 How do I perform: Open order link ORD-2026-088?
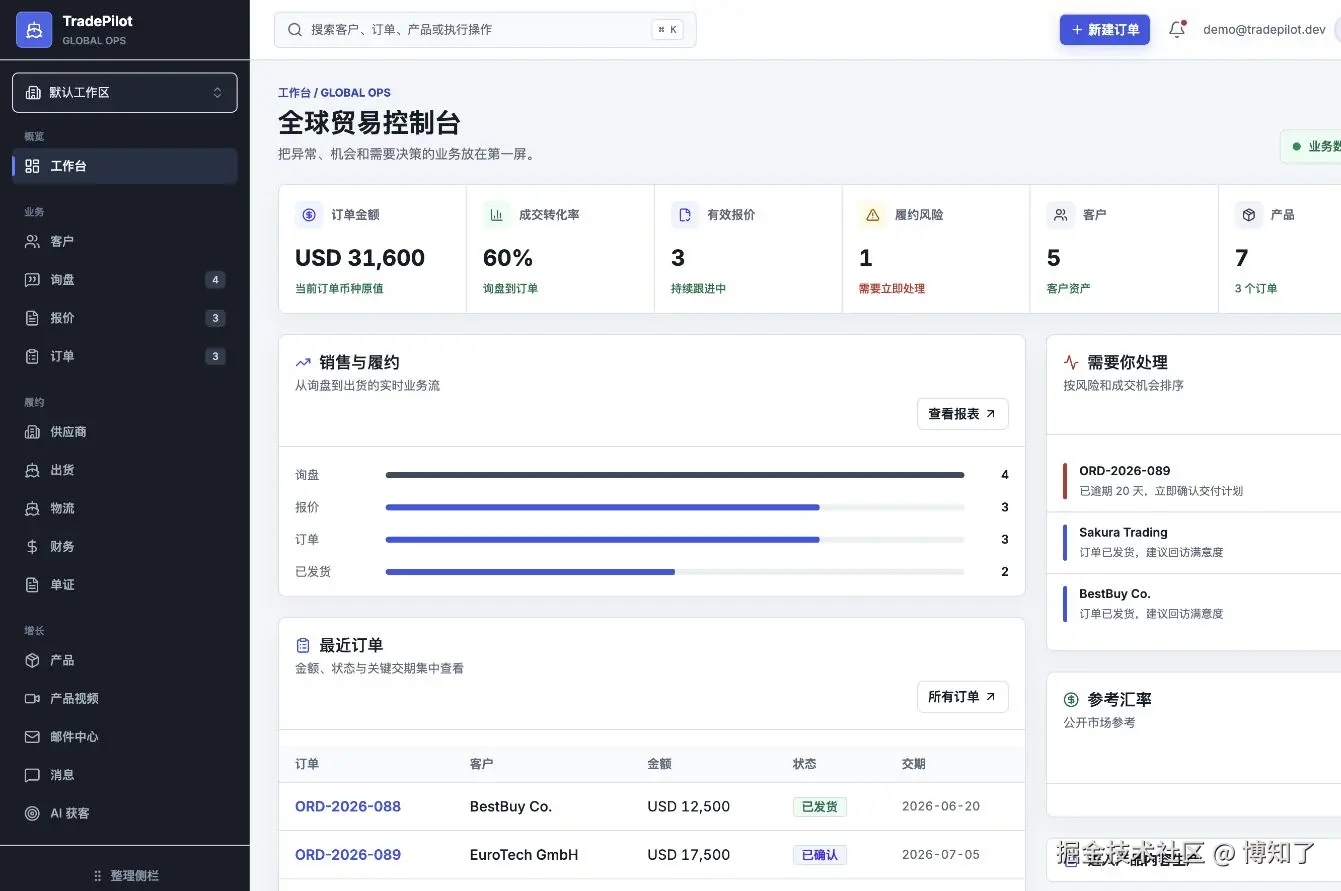pos(348,806)
